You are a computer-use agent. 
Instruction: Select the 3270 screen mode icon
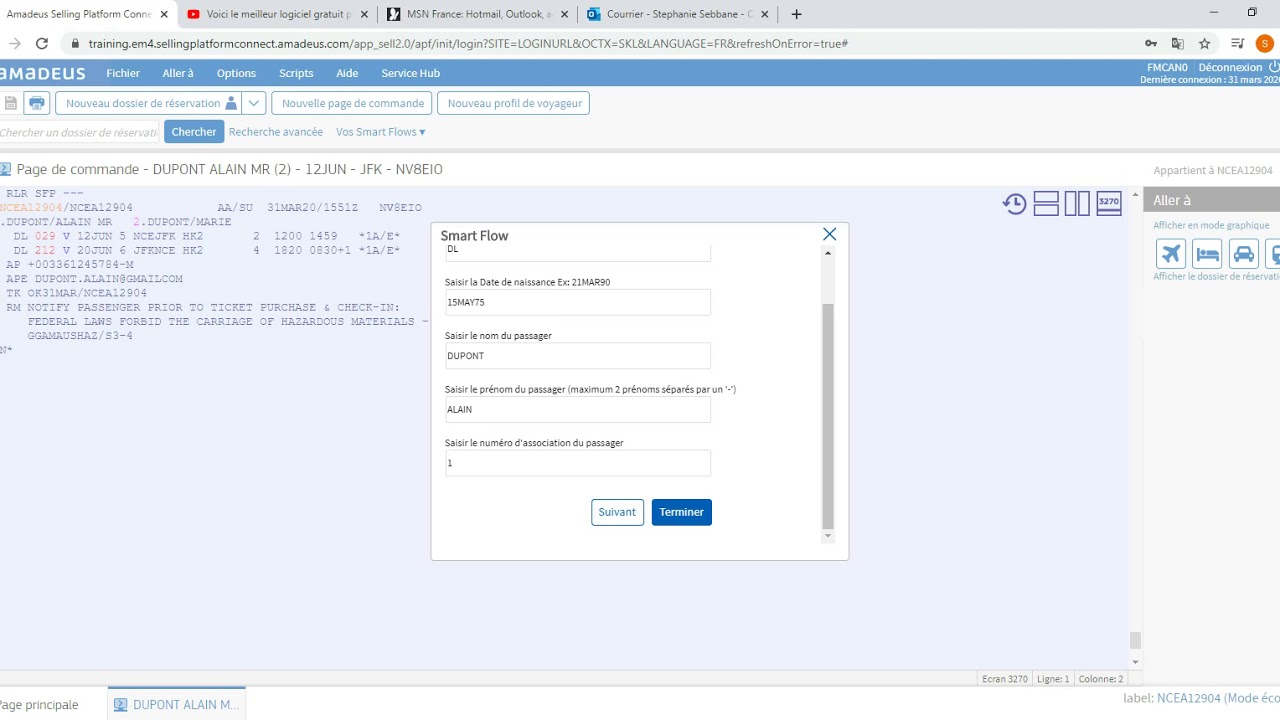1109,203
